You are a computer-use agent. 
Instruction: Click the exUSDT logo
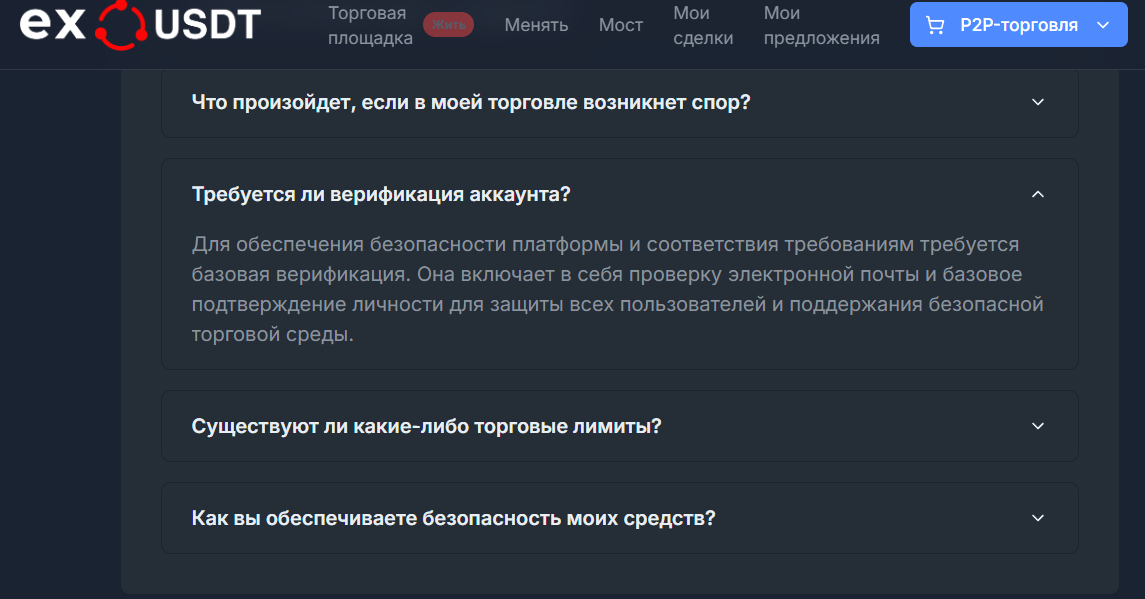(x=140, y=25)
